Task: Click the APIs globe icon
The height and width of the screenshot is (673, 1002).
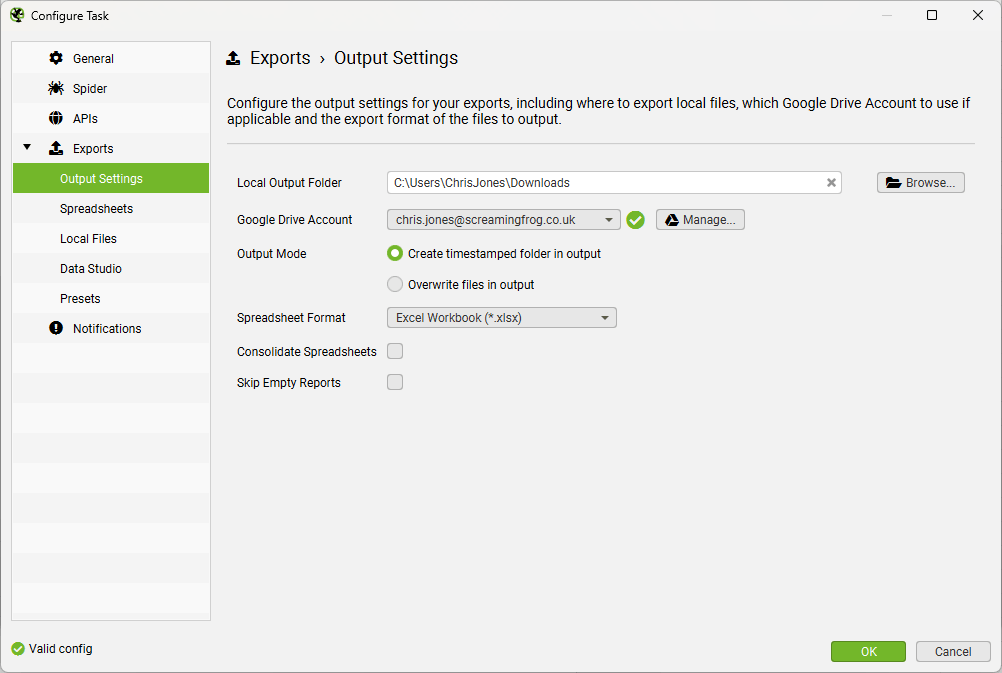Action: tap(56, 118)
